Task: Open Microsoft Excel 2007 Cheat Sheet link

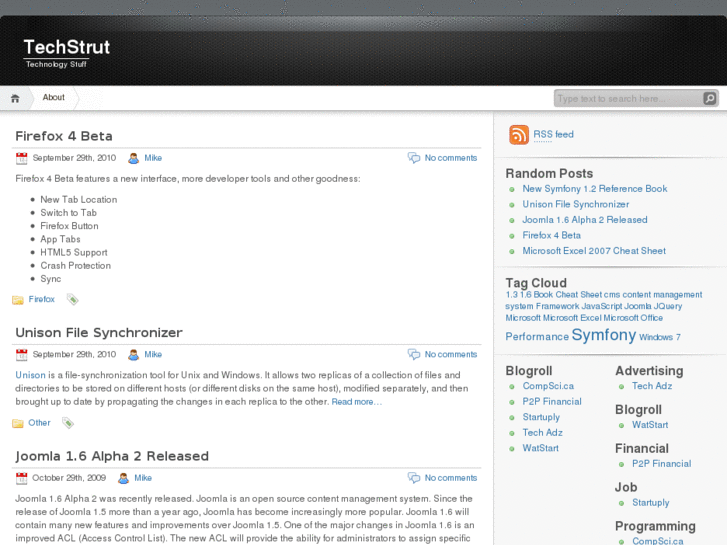Action: click(x=593, y=251)
